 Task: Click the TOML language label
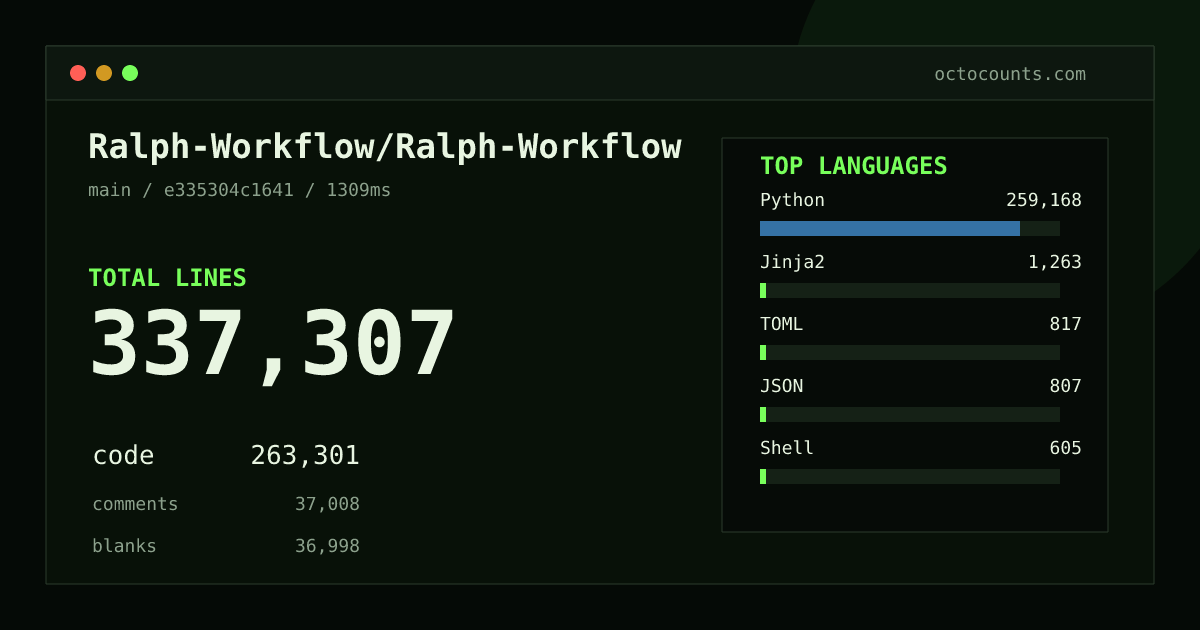pyautogui.click(x=781, y=324)
